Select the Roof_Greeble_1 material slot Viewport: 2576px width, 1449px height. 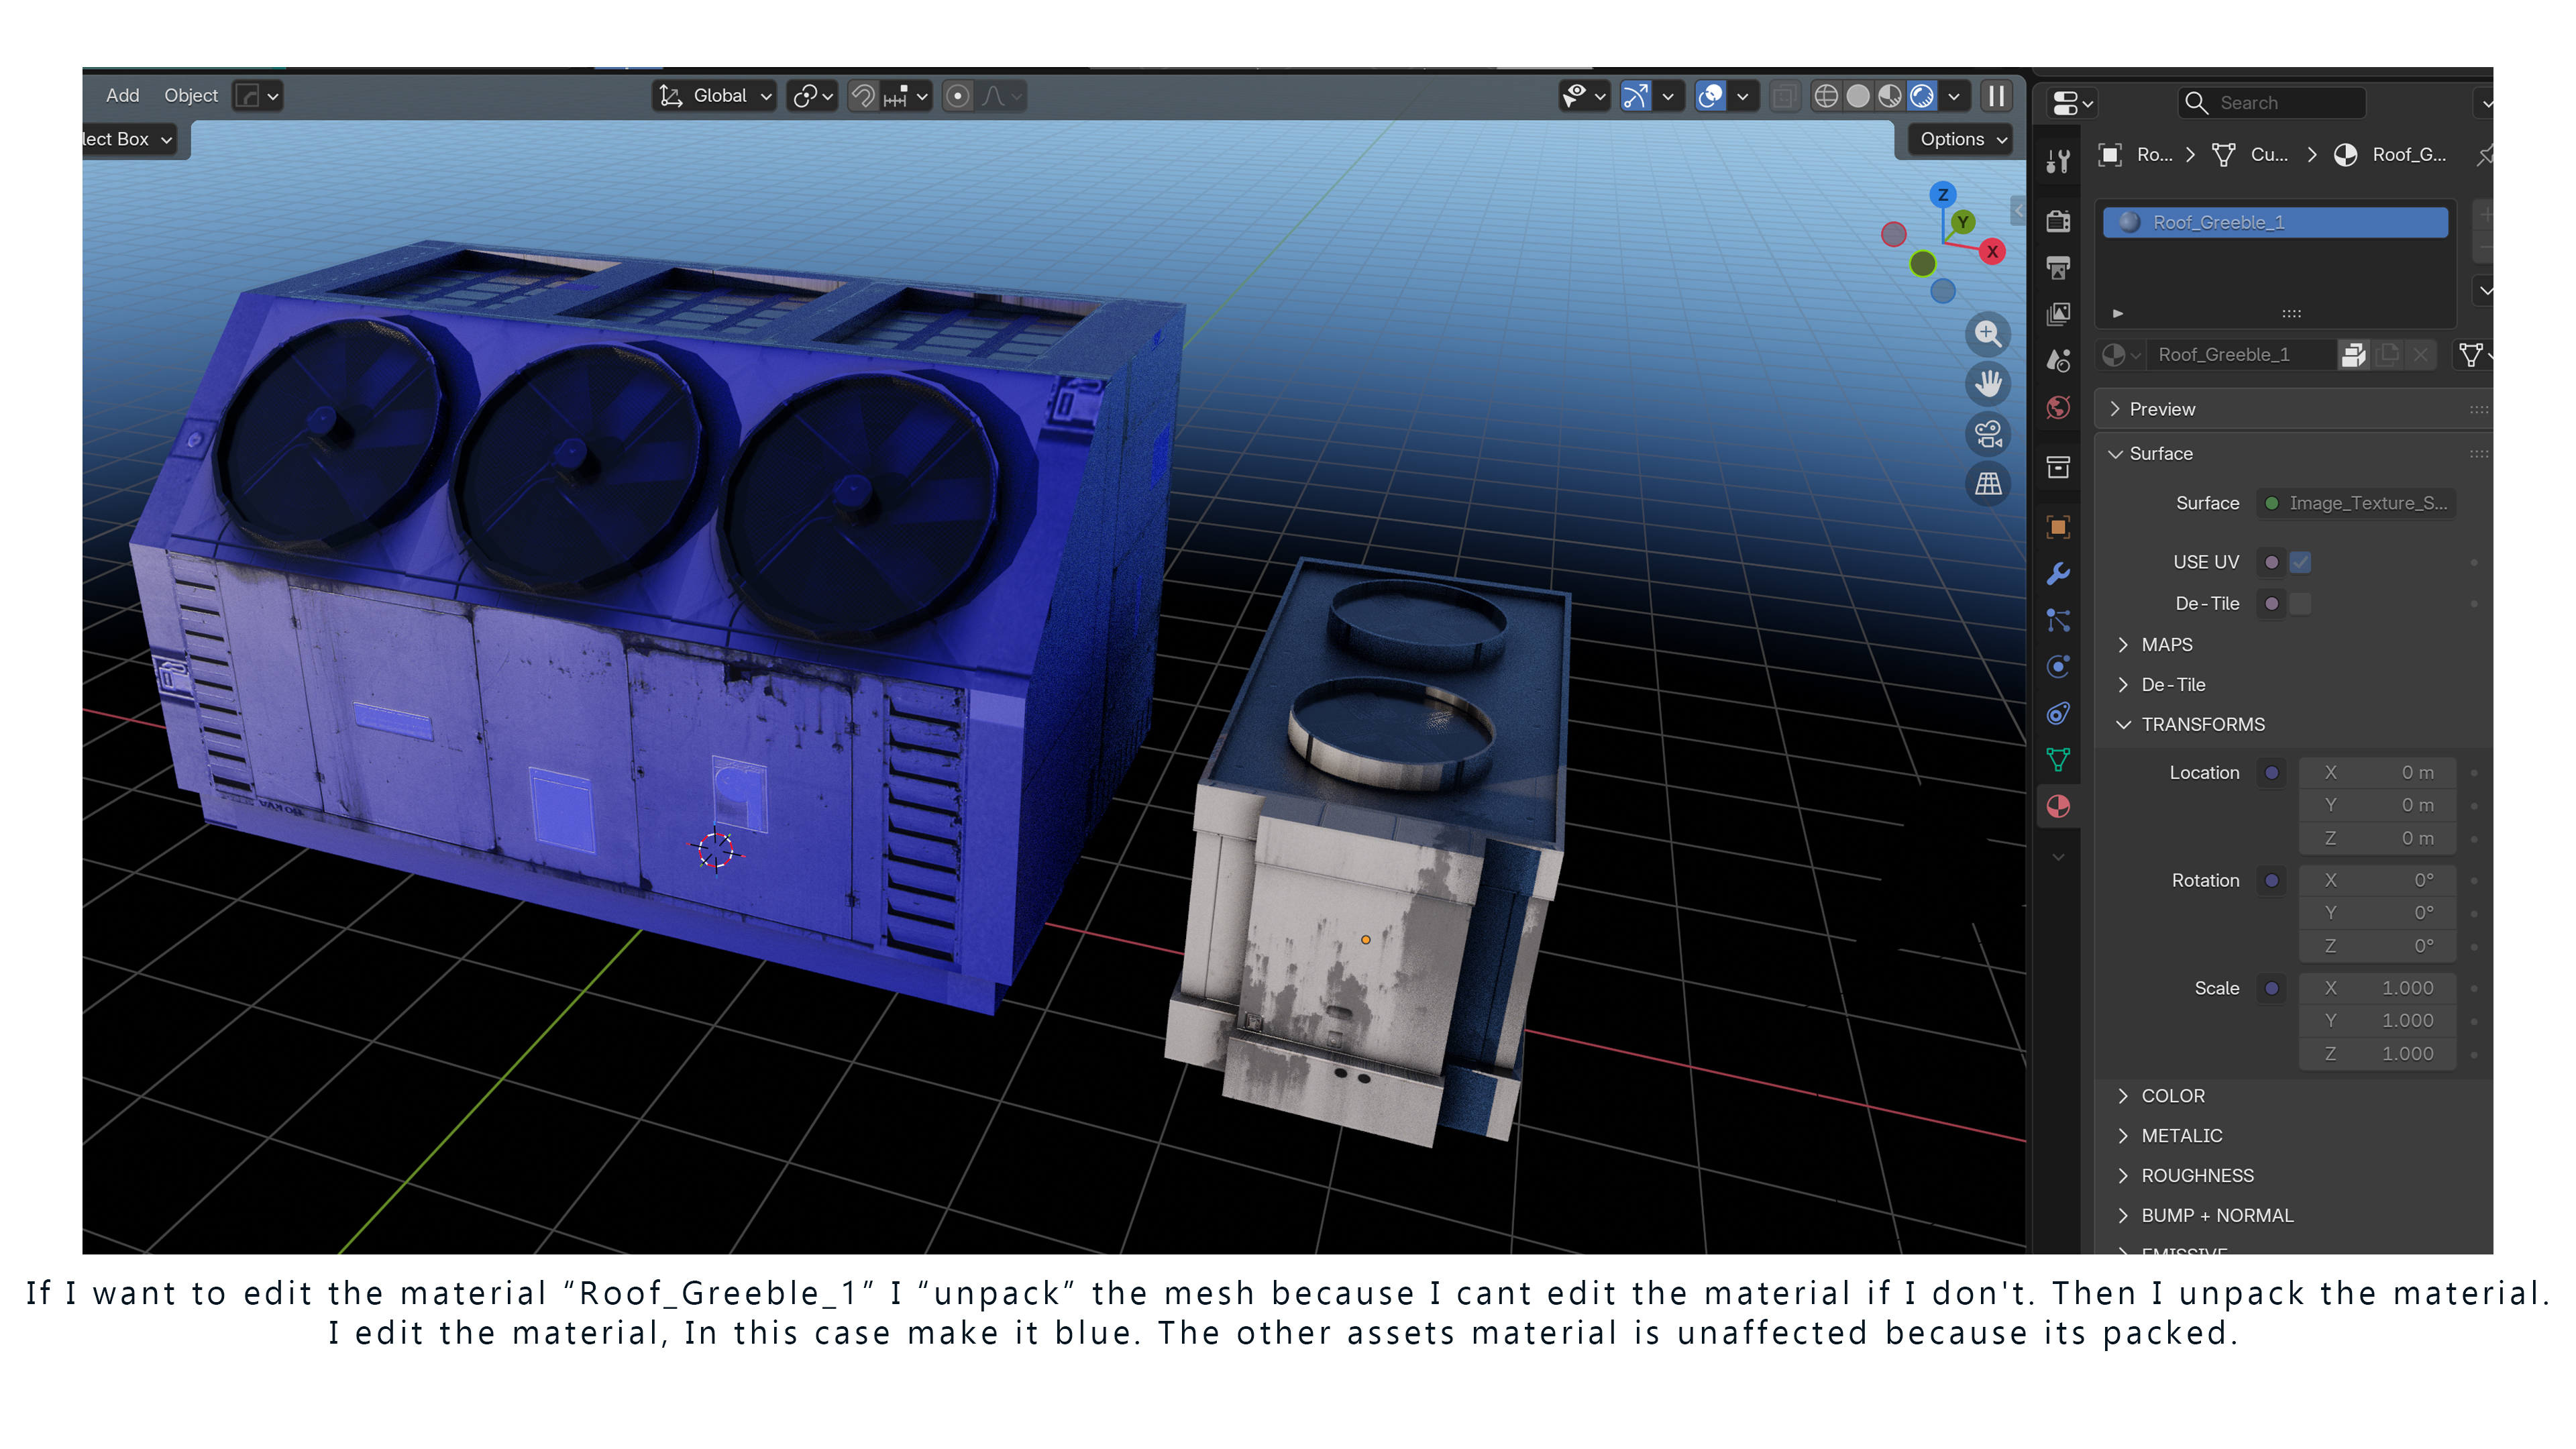tap(2275, 222)
